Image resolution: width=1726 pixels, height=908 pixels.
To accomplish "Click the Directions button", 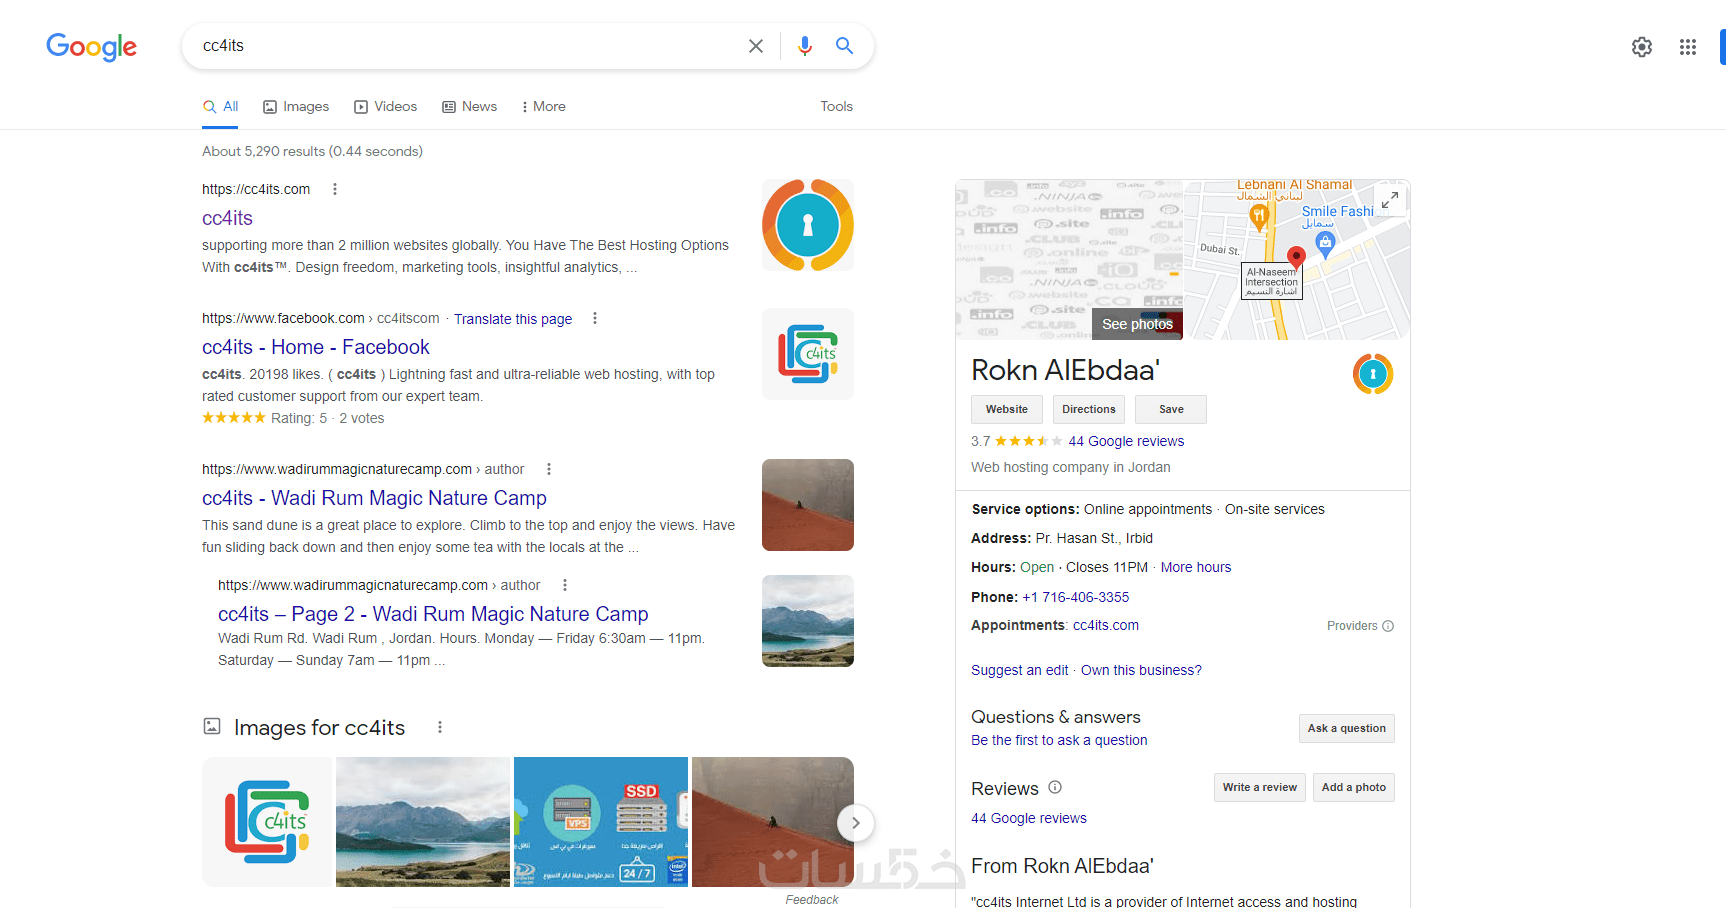I will [1089, 409].
